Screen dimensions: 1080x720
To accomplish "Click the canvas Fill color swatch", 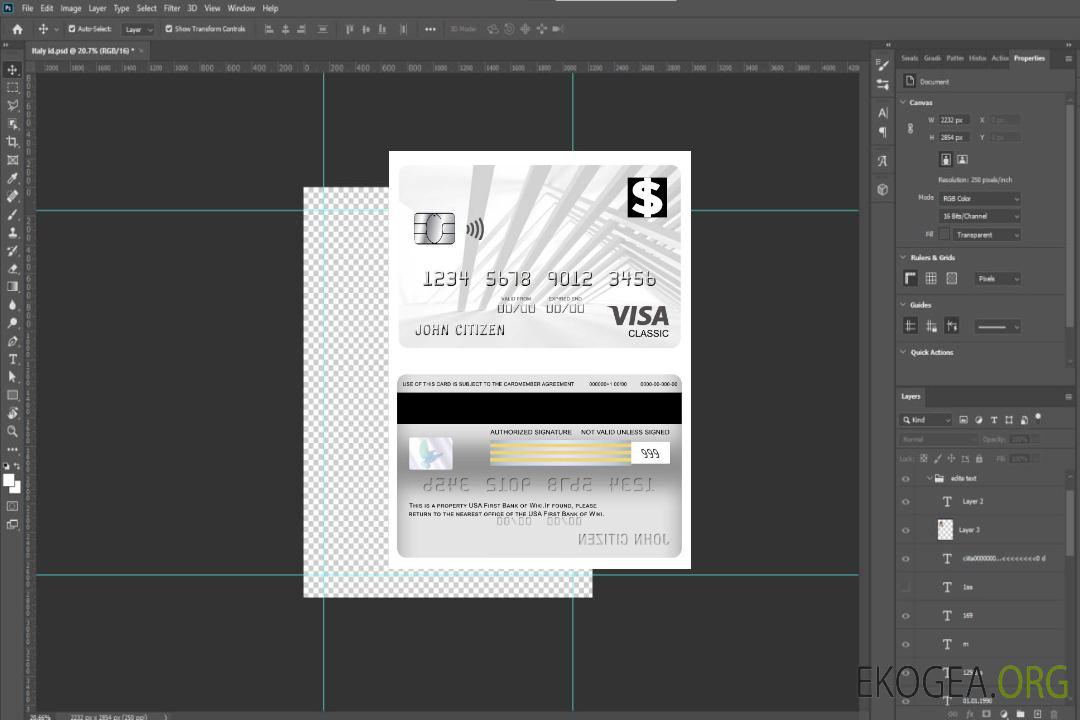I will tap(944, 235).
